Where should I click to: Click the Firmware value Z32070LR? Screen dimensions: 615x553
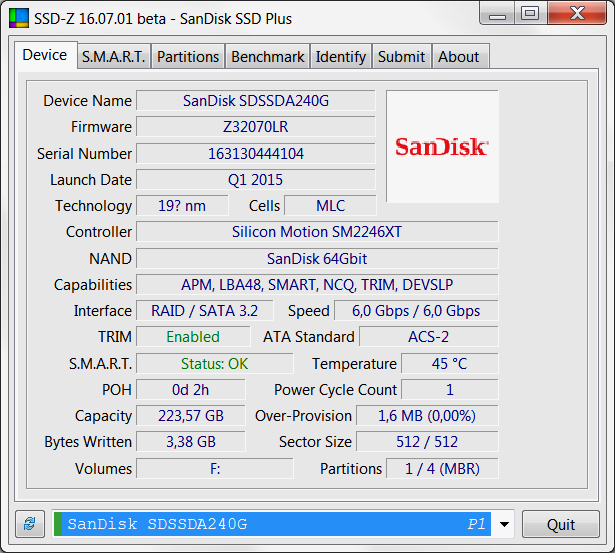tap(255, 127)
